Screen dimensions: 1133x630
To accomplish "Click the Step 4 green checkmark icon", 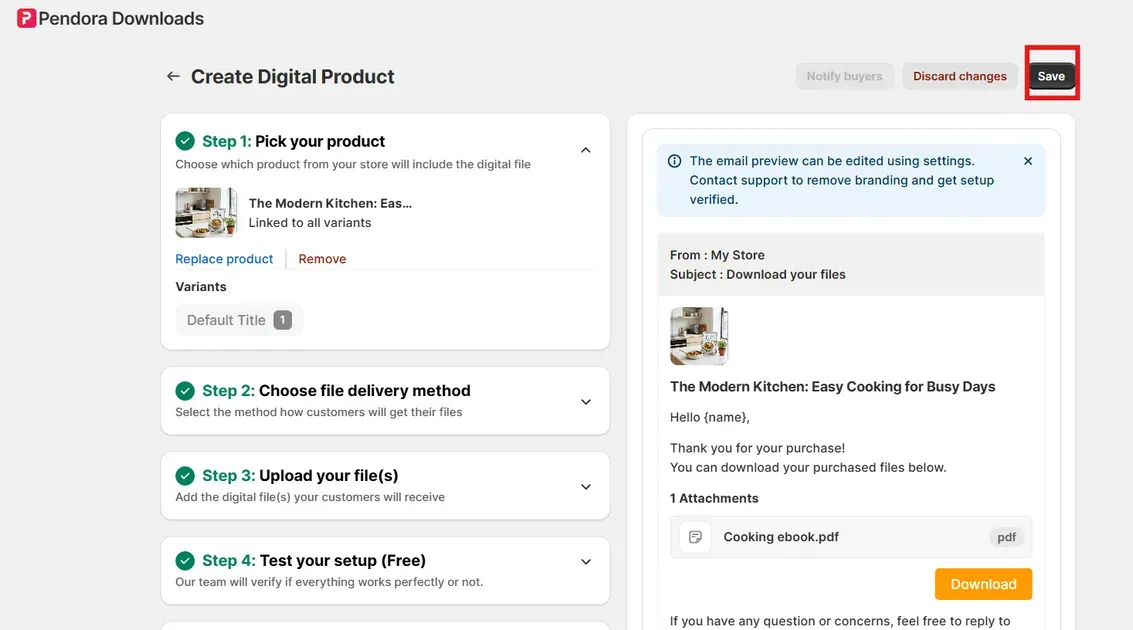I will (185, 561).
